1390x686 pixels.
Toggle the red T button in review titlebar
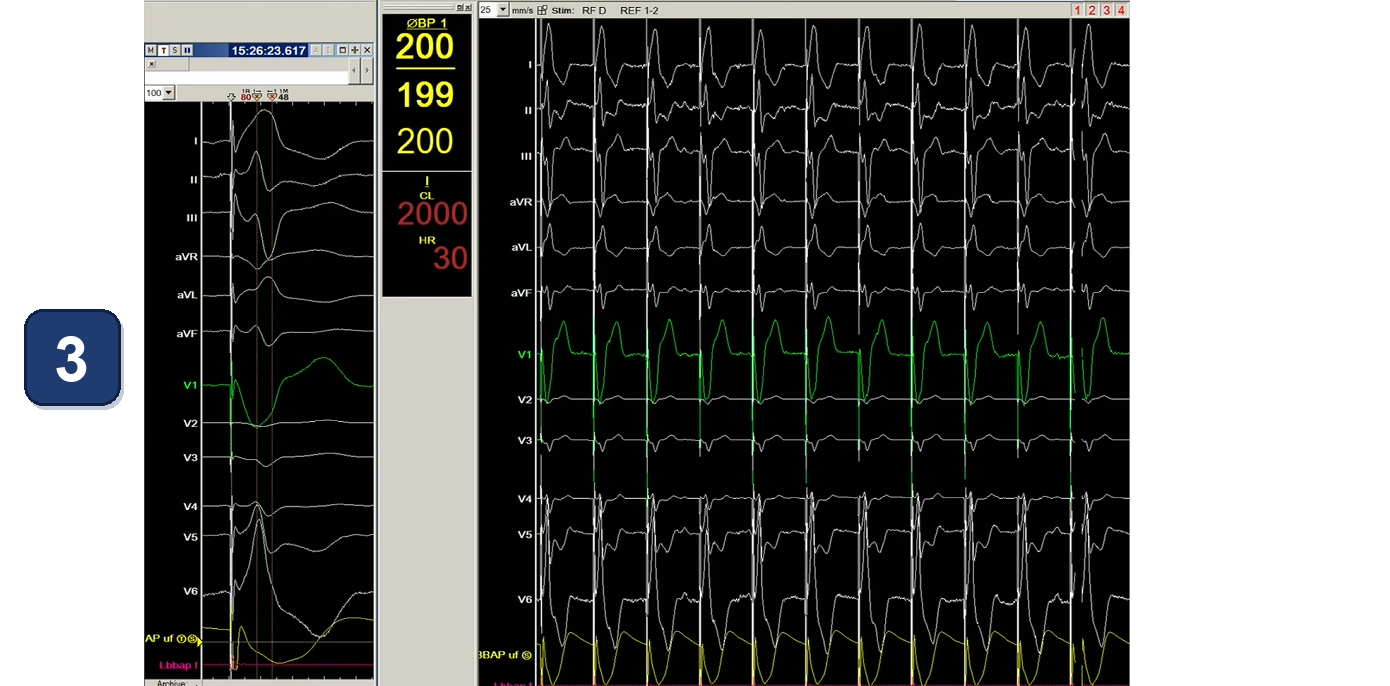point(164,50)
